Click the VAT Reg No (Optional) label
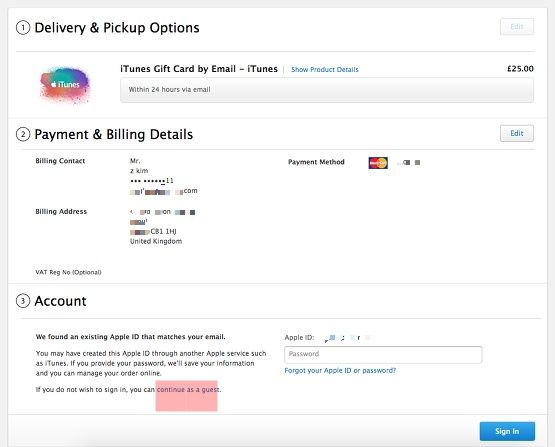Image resolution: width=555 pixels, height=447 pixels. point(68,272)
